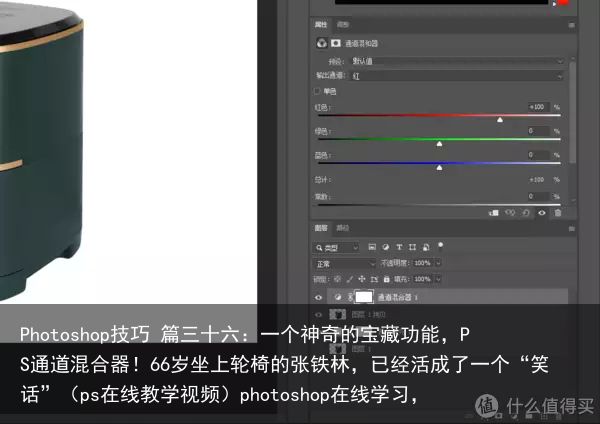Click the blue value field
Image resolution: width=600 pixels, height=424 pixels.
pos(538,155)
